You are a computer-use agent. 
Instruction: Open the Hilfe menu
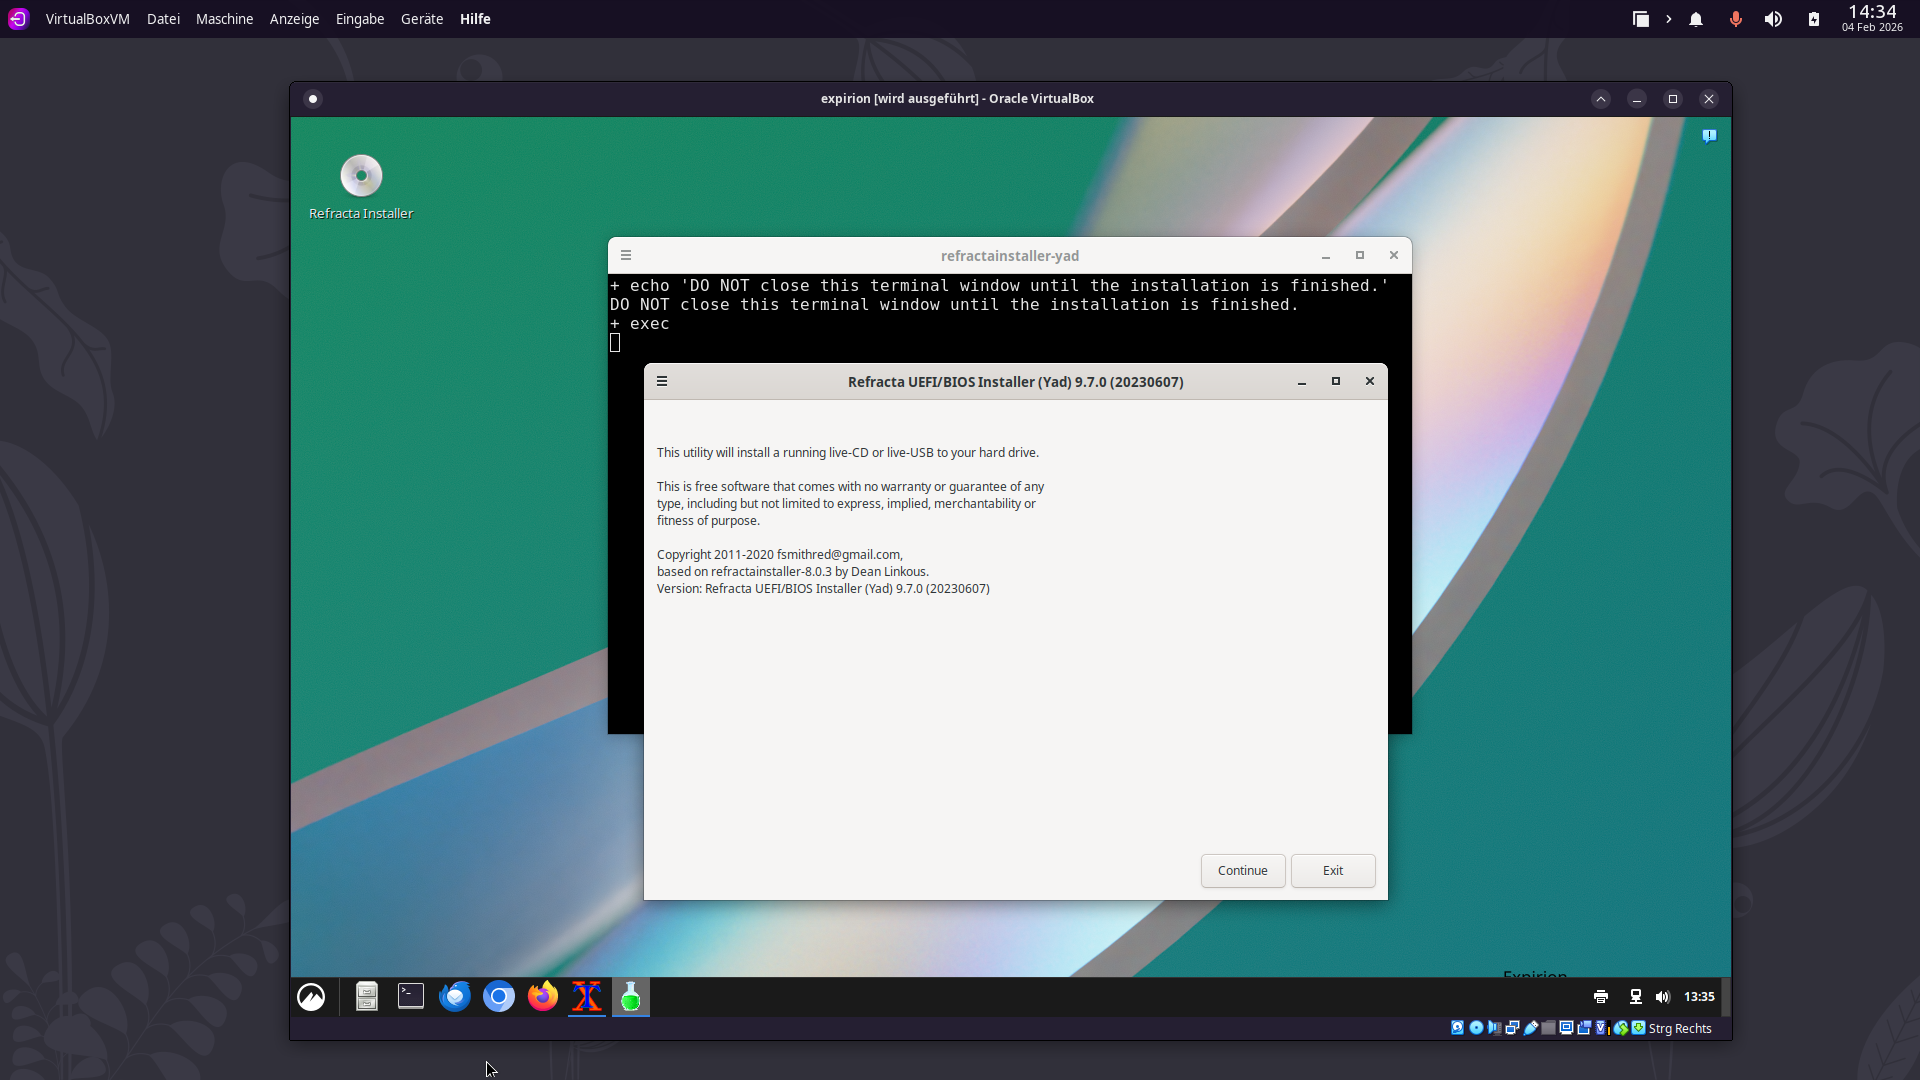[475, 19]
